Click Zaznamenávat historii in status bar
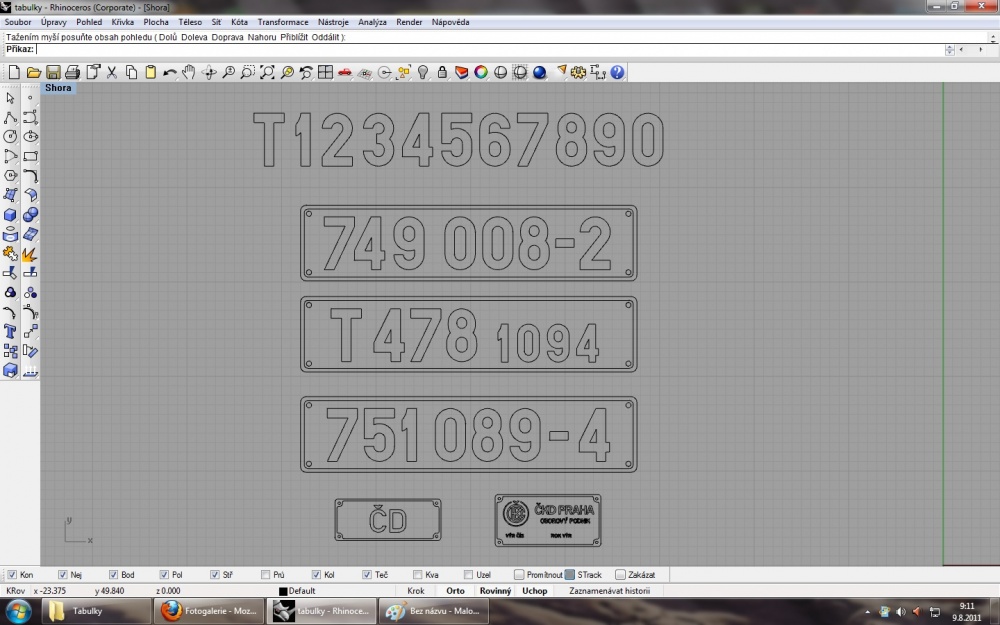Screen dimensions: 1000x625 click(610, 591)
